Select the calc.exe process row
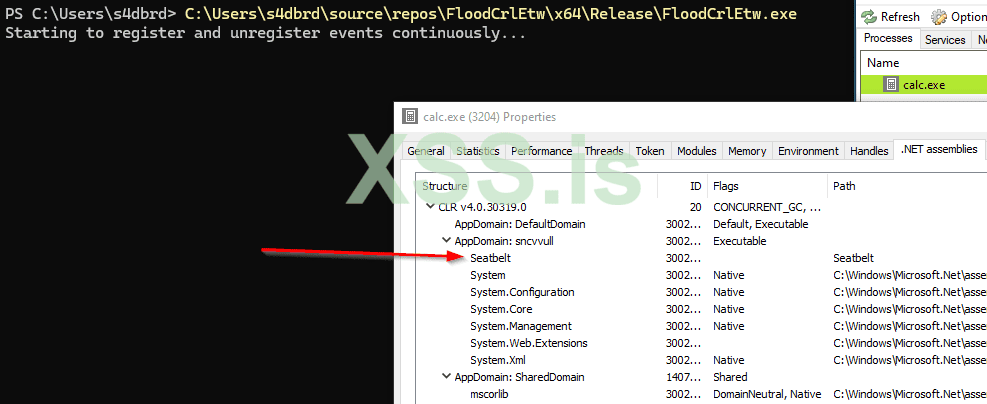The width and height of the screenshot is (987, 404). [923, 84]
